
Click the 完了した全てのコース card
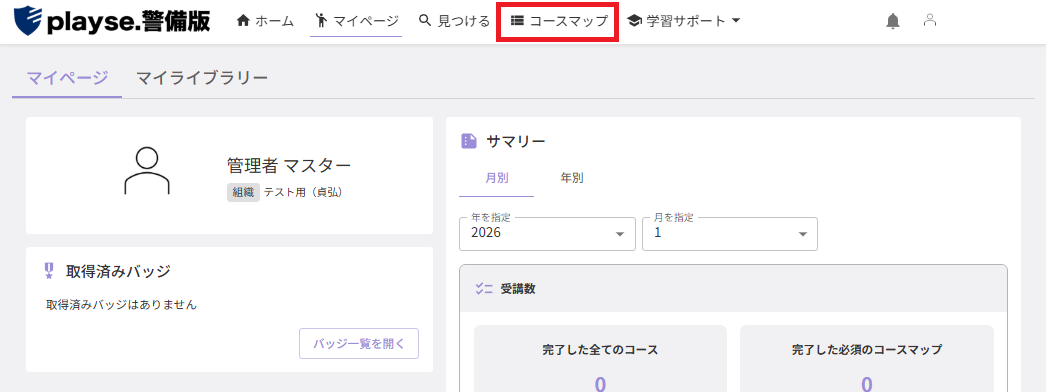[600, 359]
